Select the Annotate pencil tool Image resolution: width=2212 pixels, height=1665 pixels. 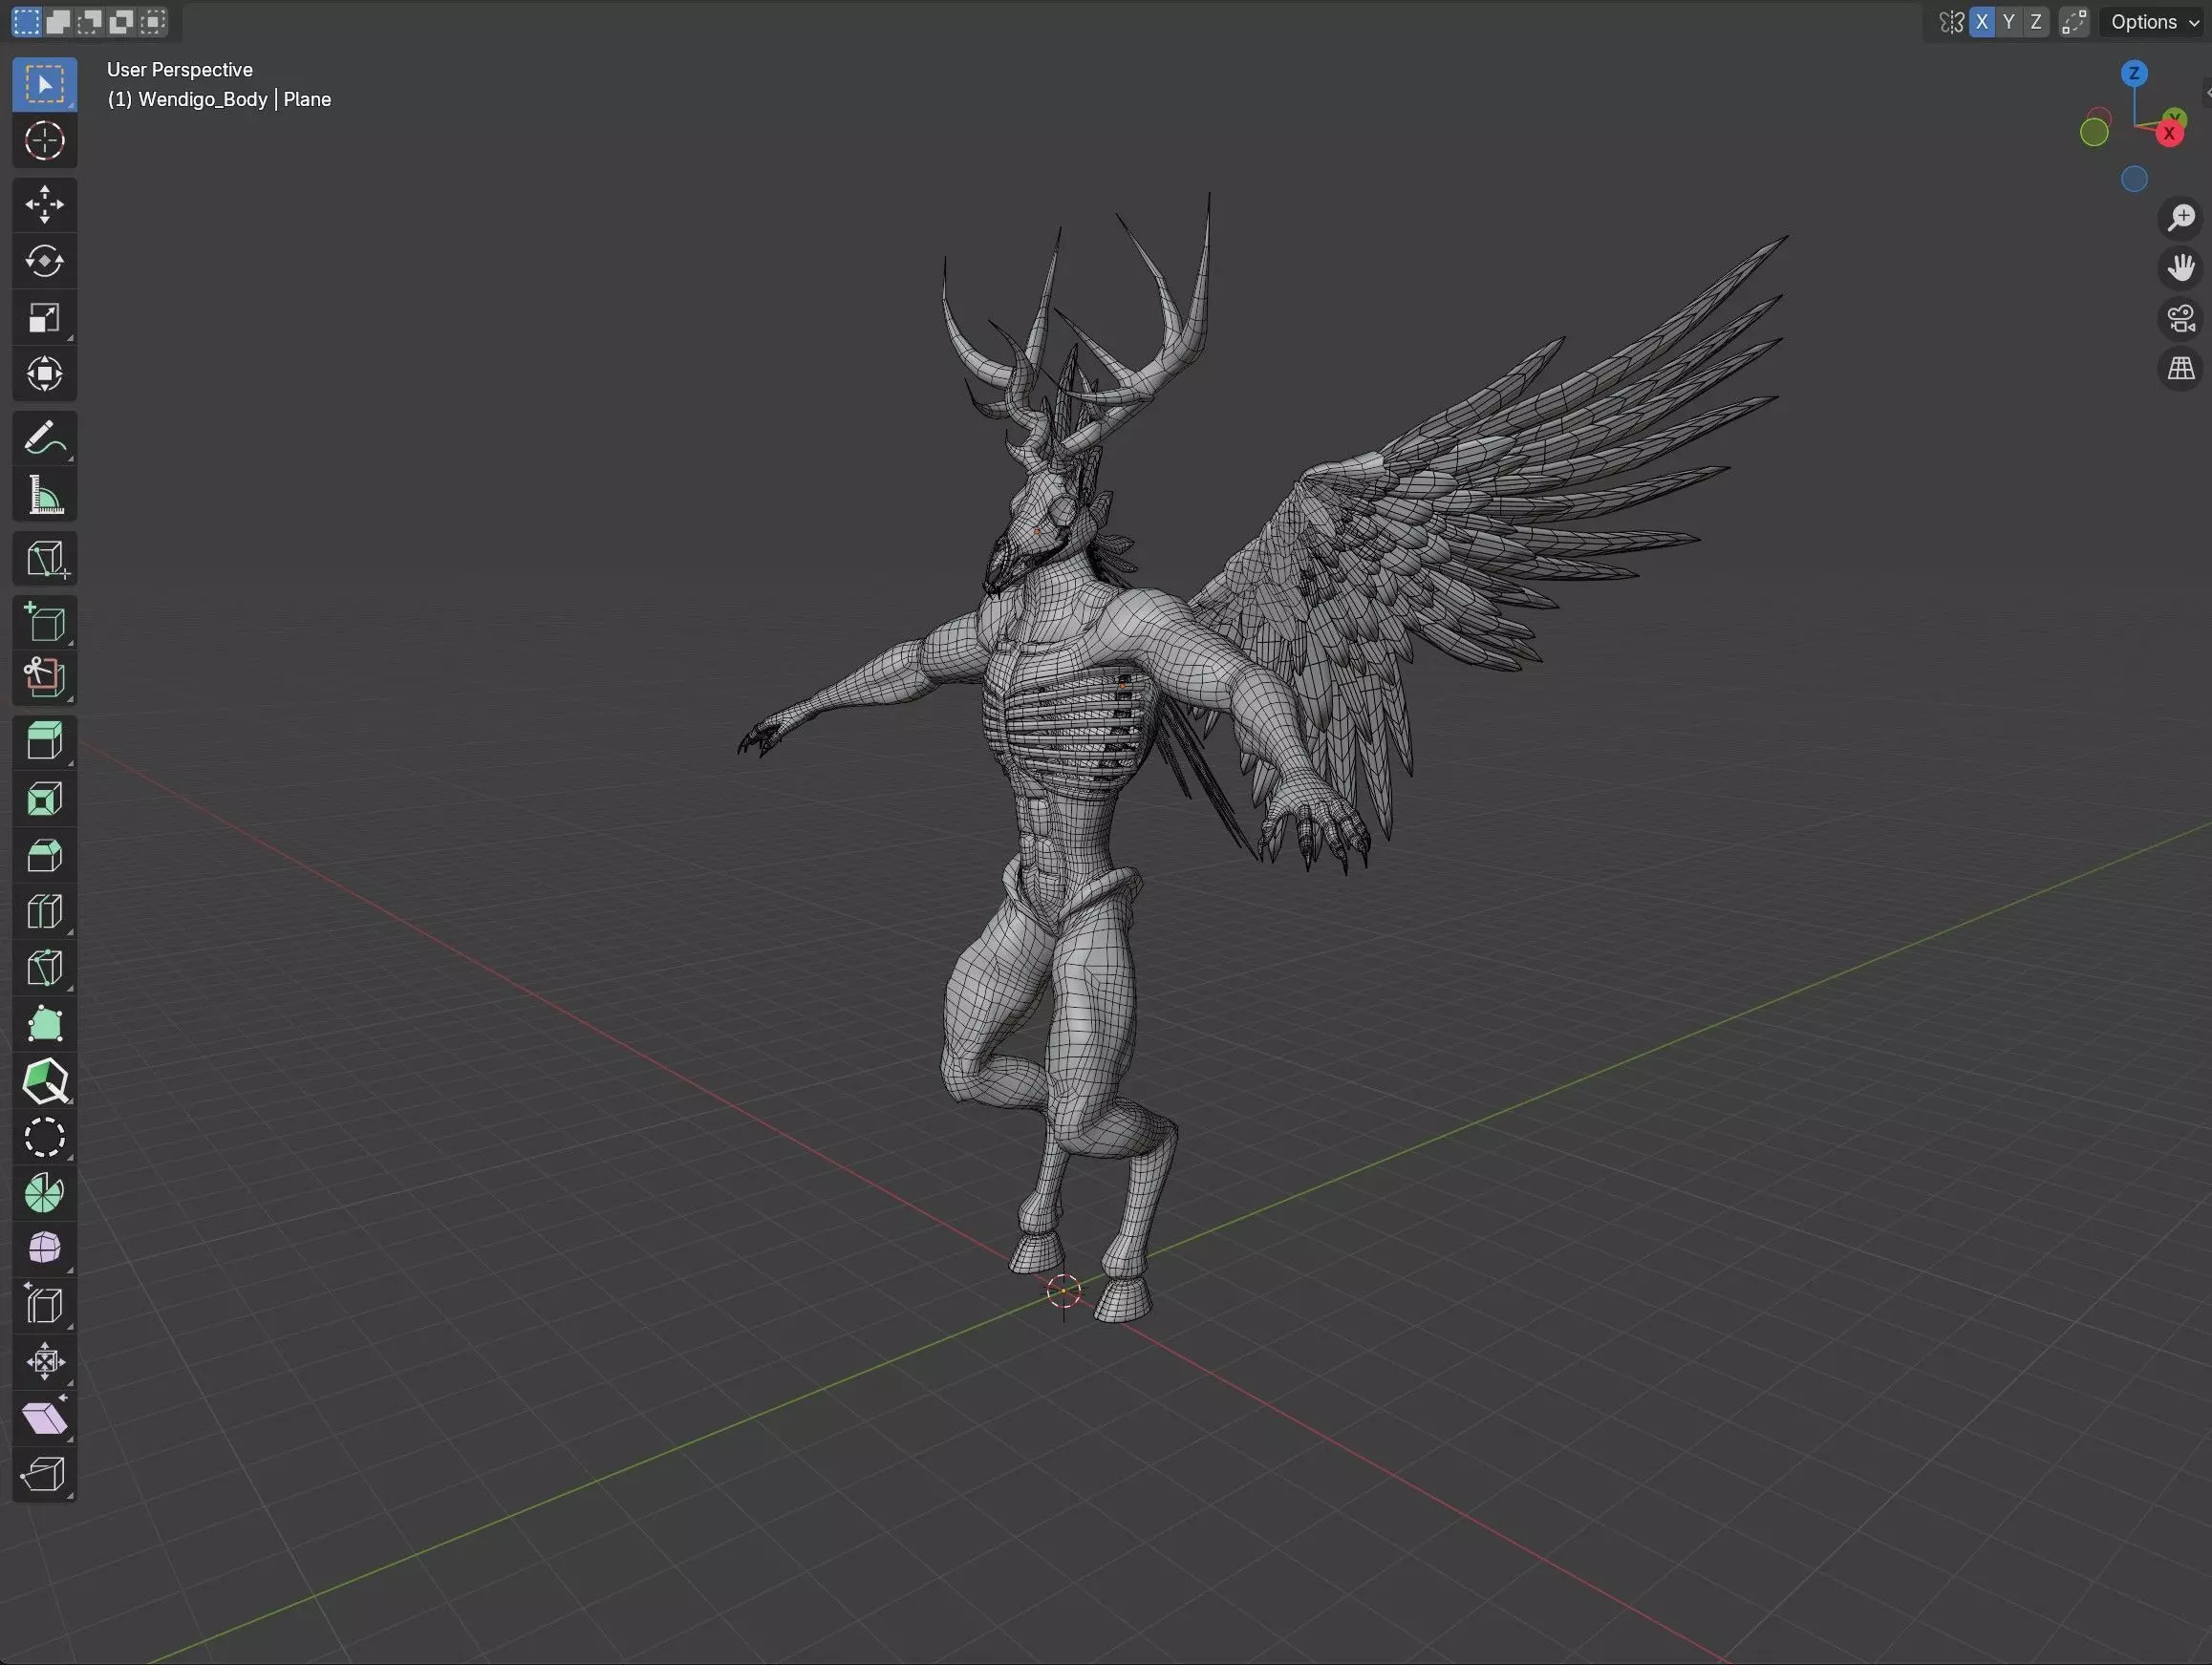click(x=44, y=438)
